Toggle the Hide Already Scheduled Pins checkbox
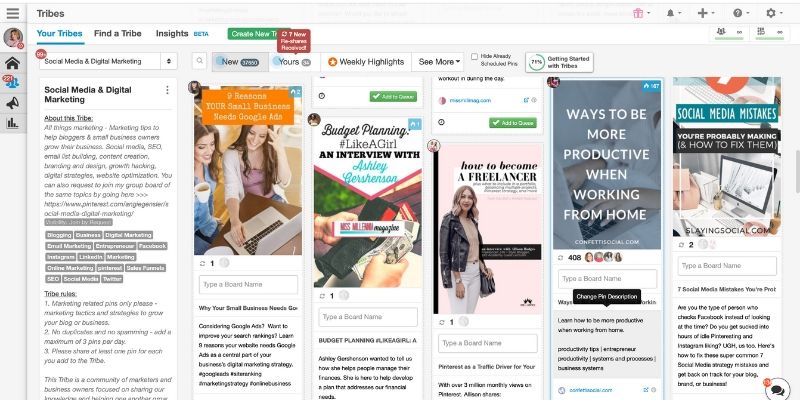This screenshot has height=400, width=800. coord(474,57)
